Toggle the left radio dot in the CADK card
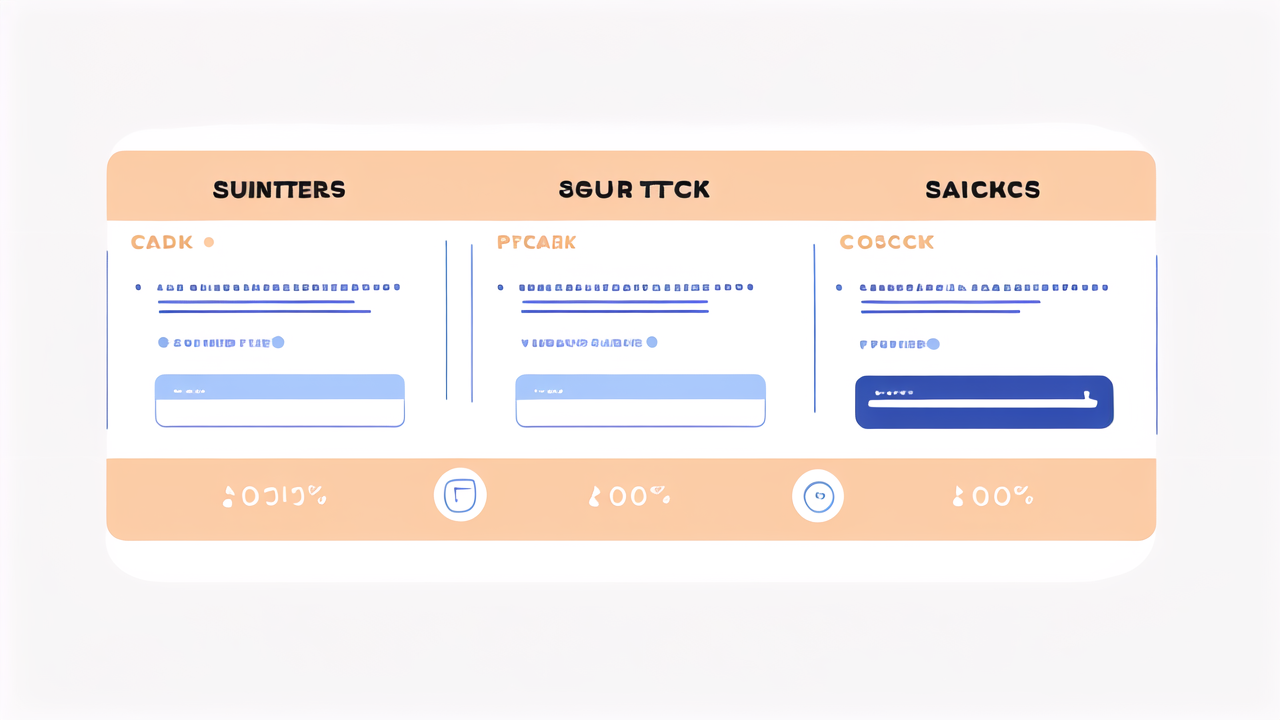1280x720 pixels. (x=163, y=342)
